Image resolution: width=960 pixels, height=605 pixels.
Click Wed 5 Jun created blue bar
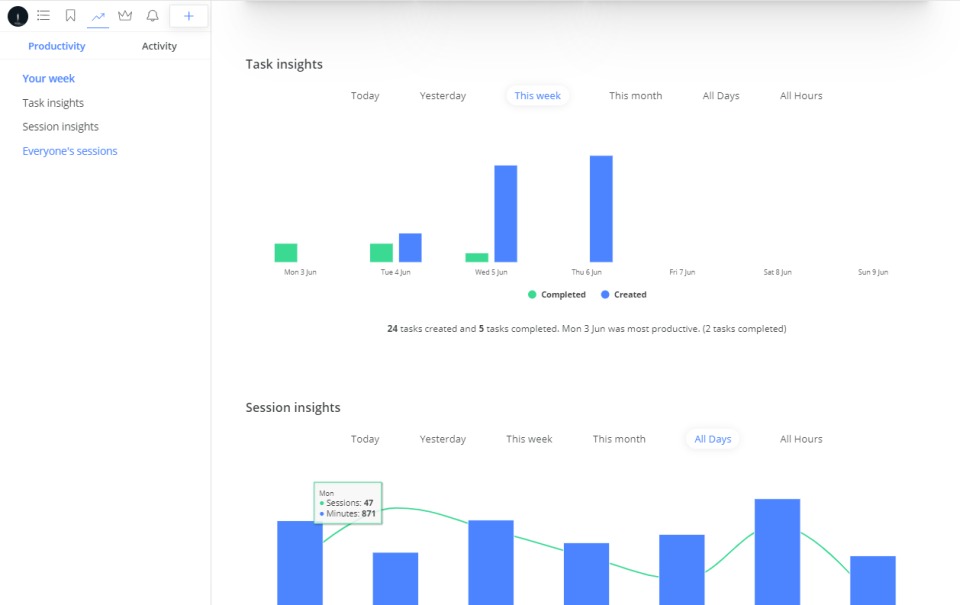click(506, 214)
